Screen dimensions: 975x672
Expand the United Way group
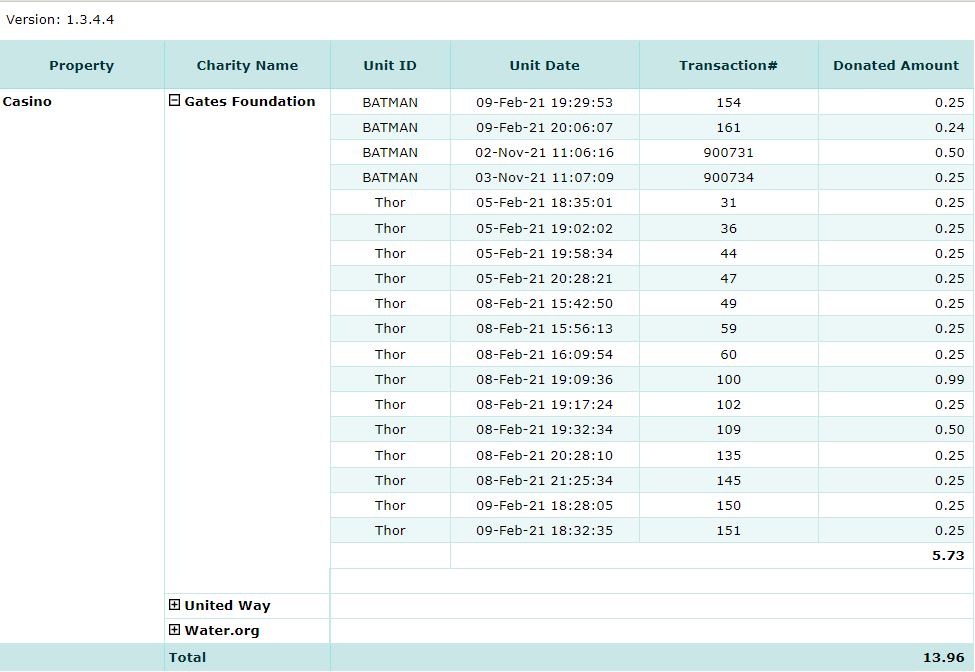[175, 605]
